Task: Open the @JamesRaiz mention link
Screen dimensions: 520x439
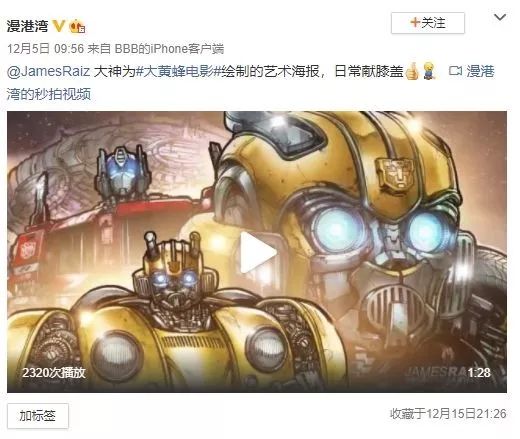Action: pos(48,71)
